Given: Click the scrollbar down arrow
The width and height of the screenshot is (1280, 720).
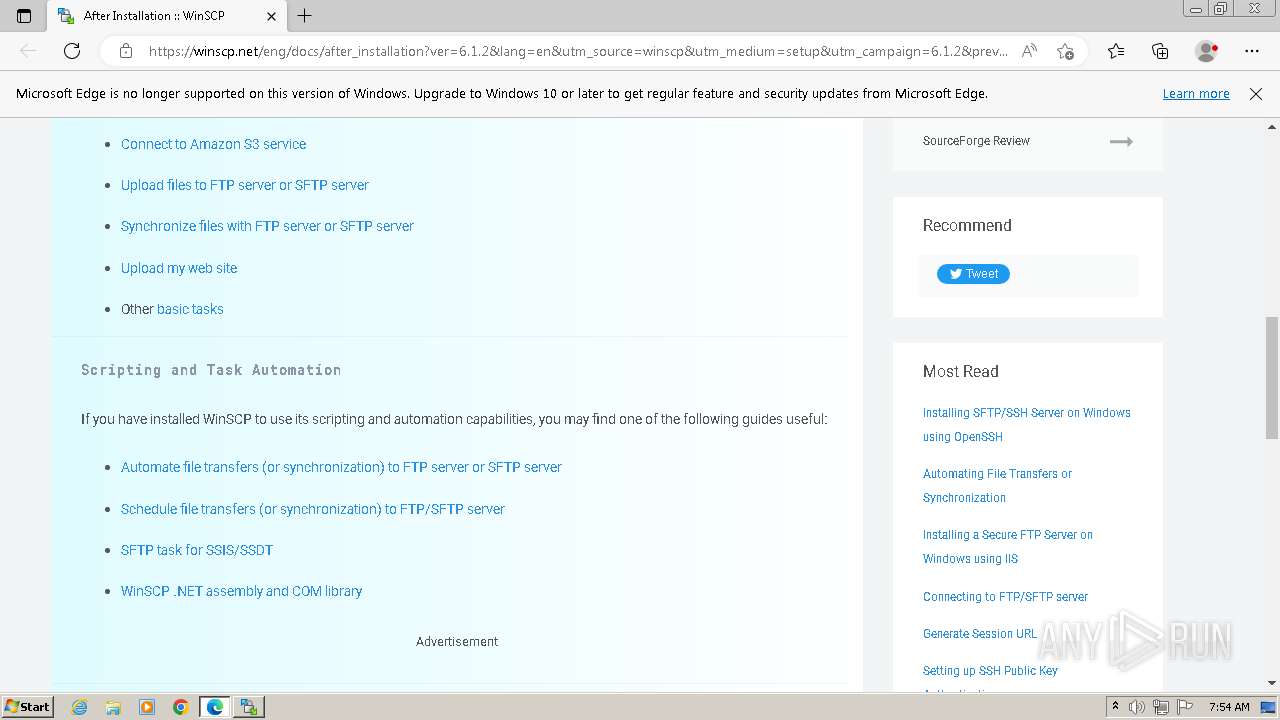Looking at the screenshot, I should pyautogui.click(x=1272, y=683).
